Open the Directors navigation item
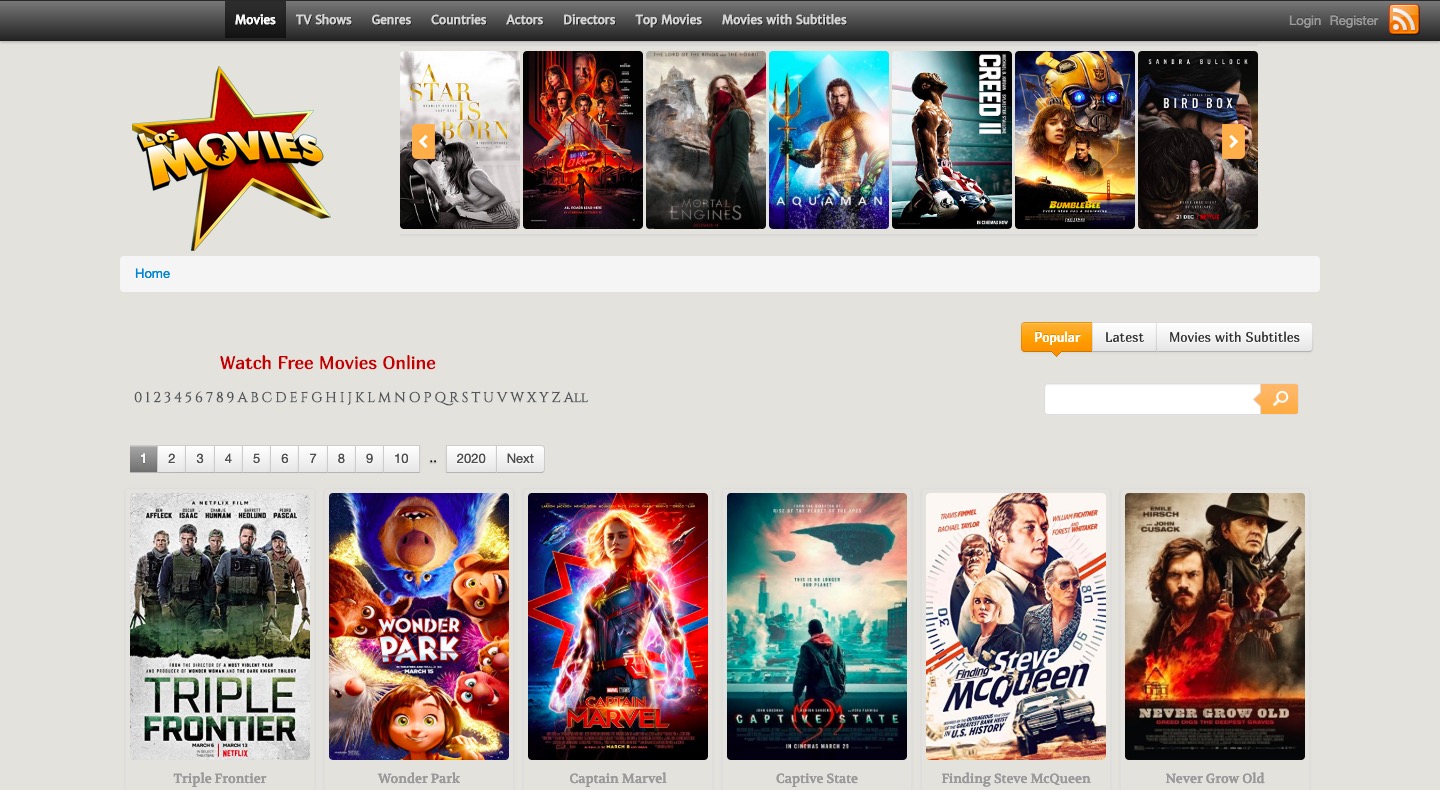Image resolution: width=1440 pixels, height=790 pixels. point(589,19)
